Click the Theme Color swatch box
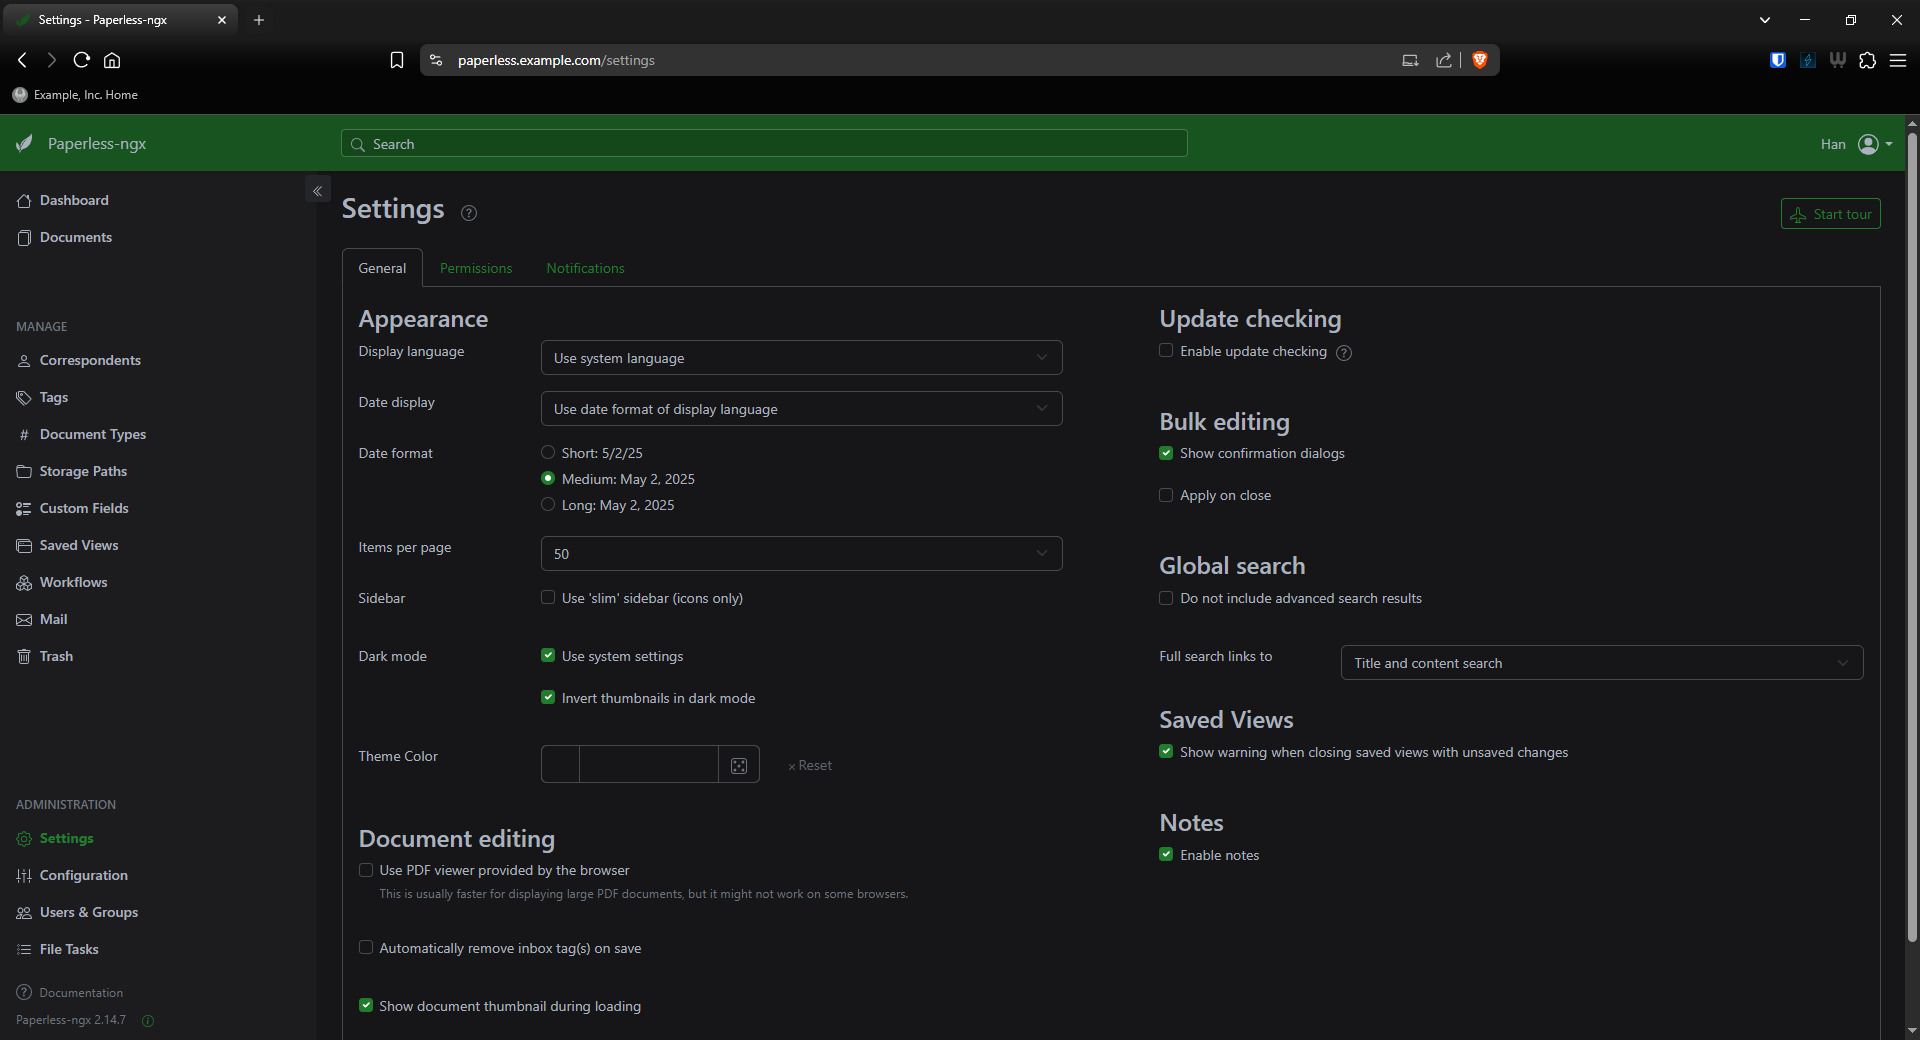The height and width of the screenshot is (1040, 1920). pos(561,765)
